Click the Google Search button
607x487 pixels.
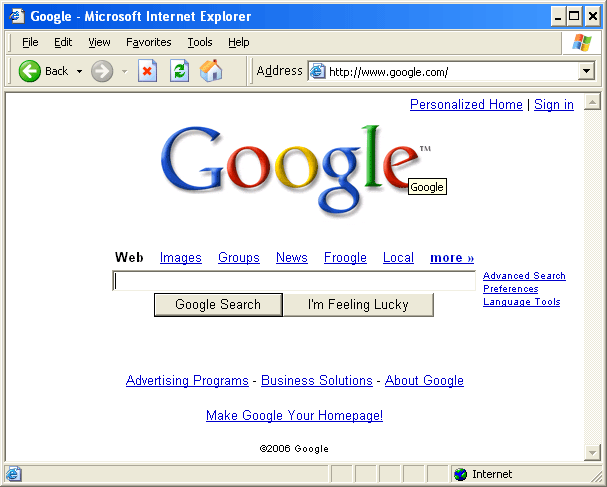[218, 305]
